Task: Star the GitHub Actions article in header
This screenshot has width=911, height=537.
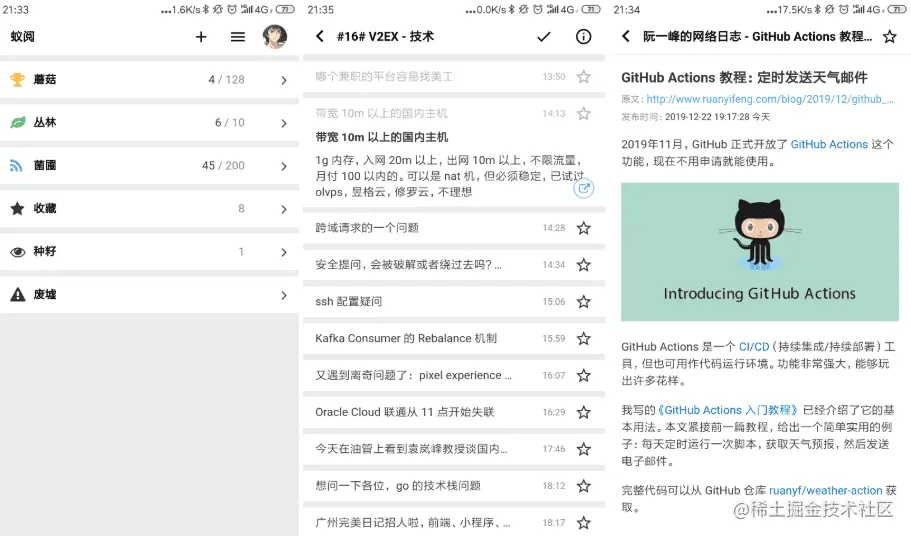Action: click(x=890, y=37)
